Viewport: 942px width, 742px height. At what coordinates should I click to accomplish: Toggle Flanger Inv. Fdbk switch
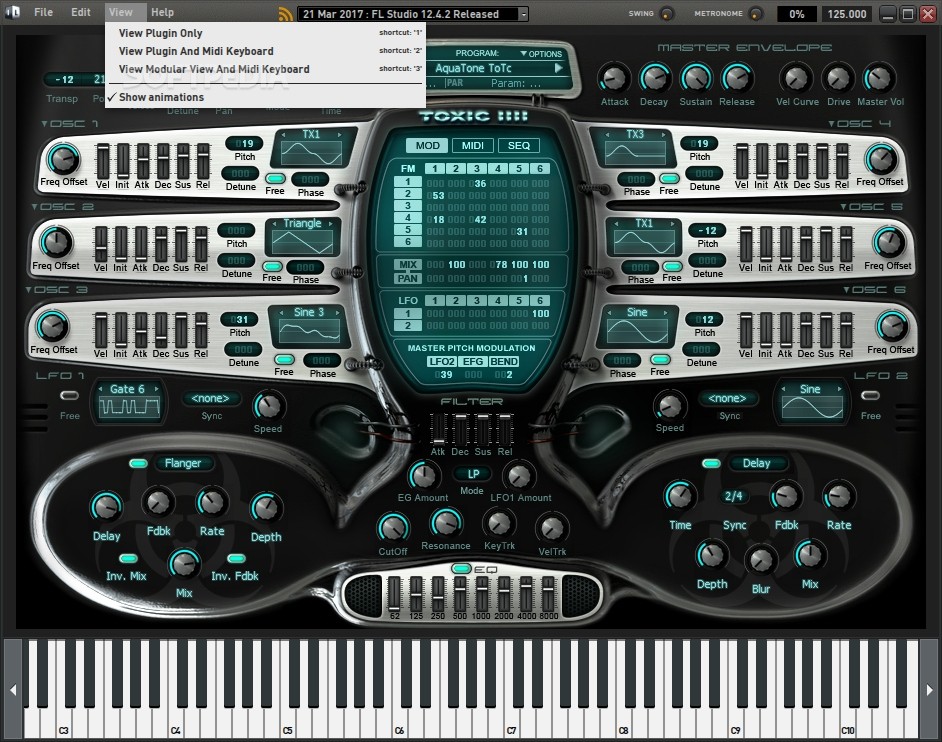[x=236, y=559]
